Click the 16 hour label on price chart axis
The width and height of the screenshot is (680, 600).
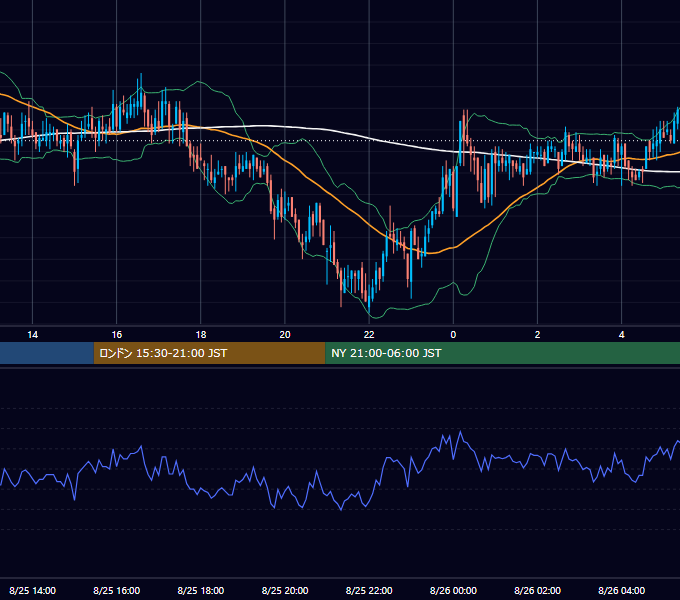click(x=117, y=335)
